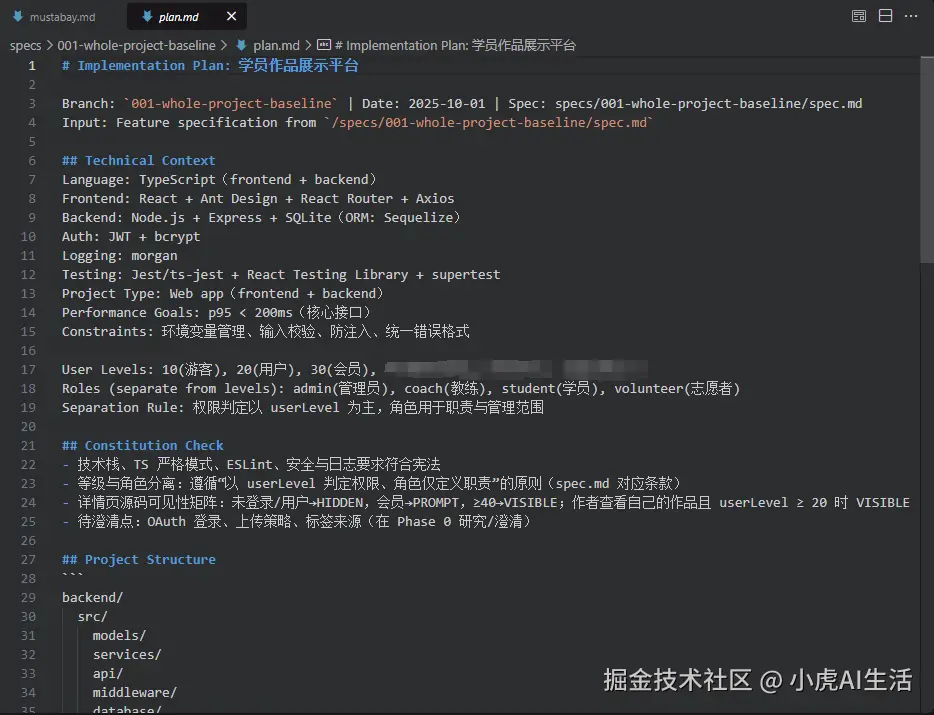
Task: Click line number 1 in the gutter
Action: [x=32, y=66]
